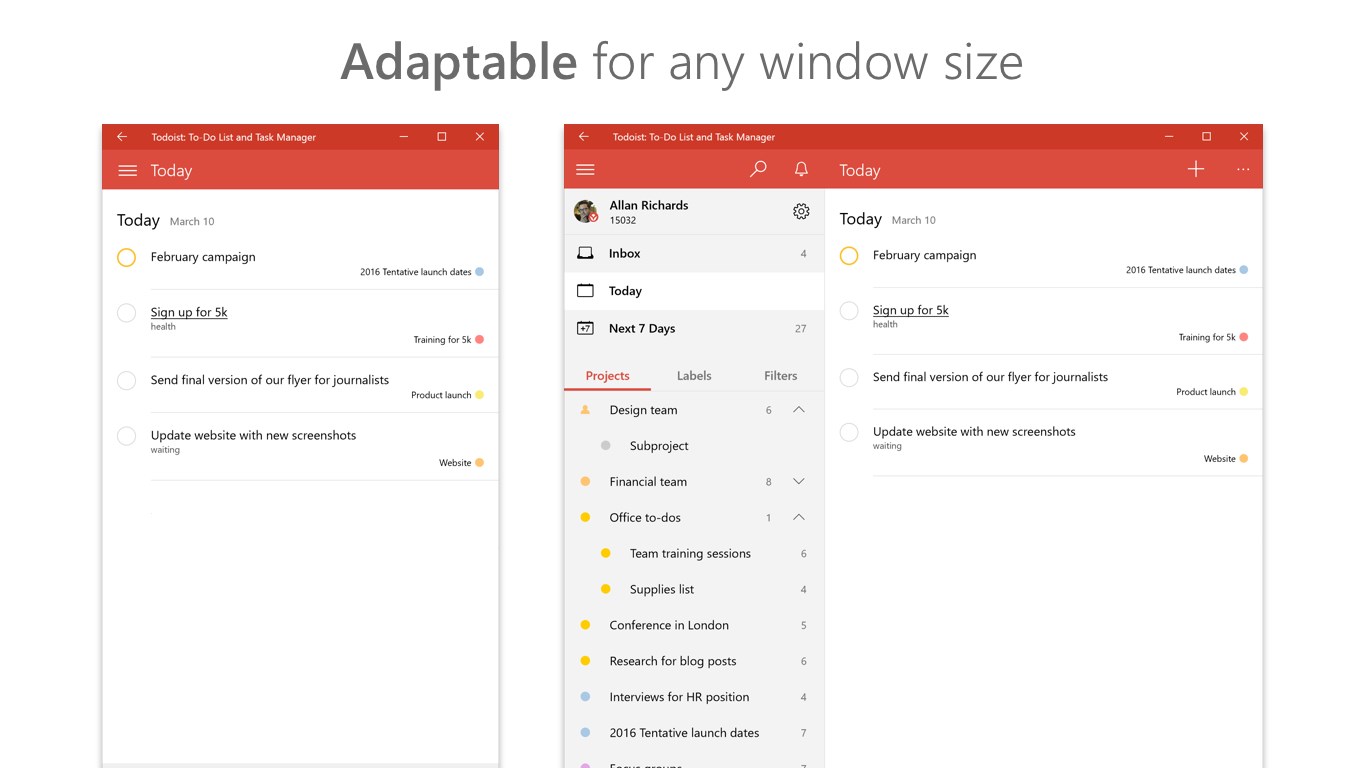This screenshot has height=768, width=1366.
Task: Open Sign up for 5k link in left window
Action: tap(189, 312)
